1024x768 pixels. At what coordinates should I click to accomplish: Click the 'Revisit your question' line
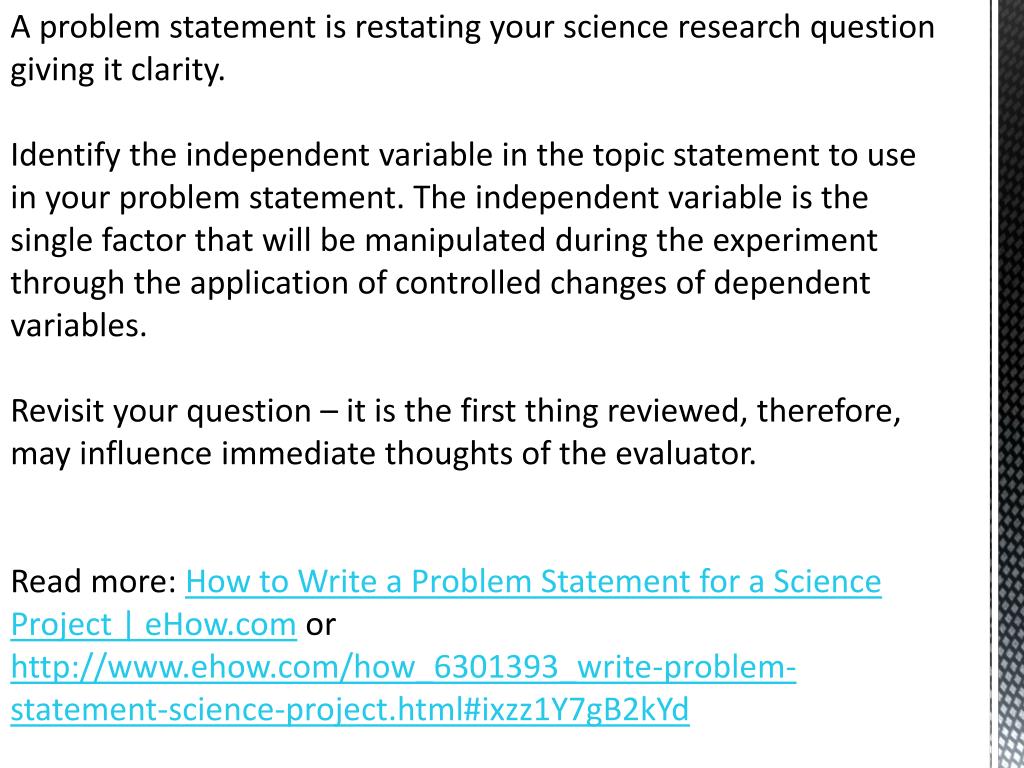pos(456,411)
